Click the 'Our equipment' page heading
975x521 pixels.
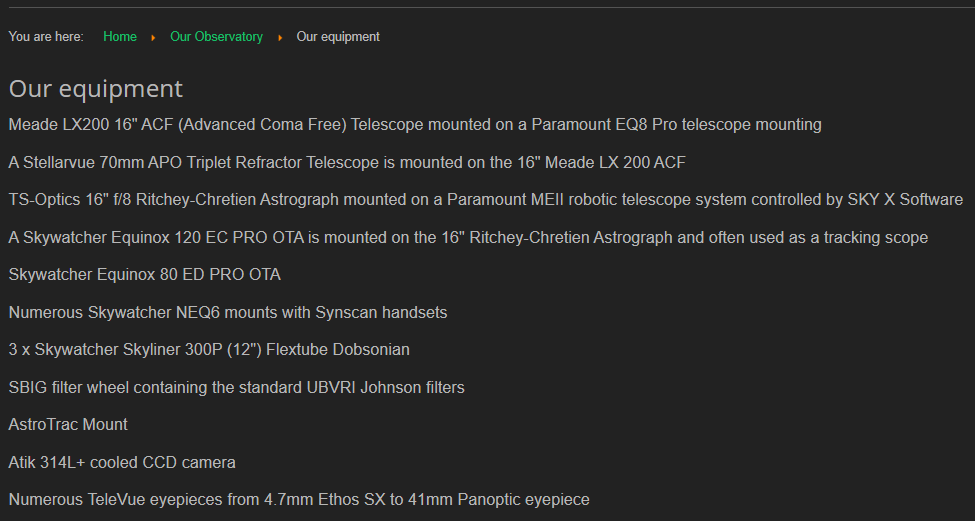pos(96,88)
